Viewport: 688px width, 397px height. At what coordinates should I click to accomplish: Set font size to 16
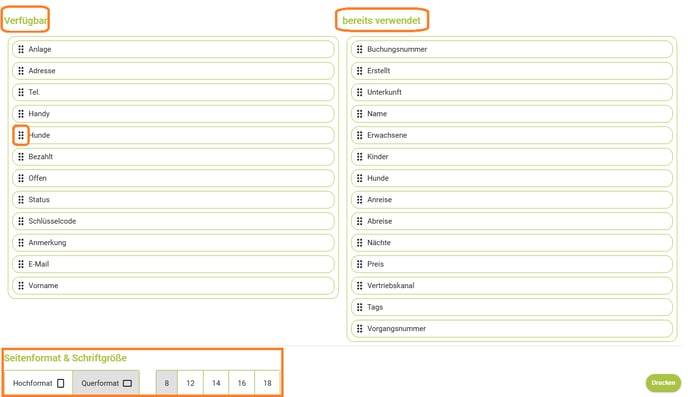coord(242,383)
